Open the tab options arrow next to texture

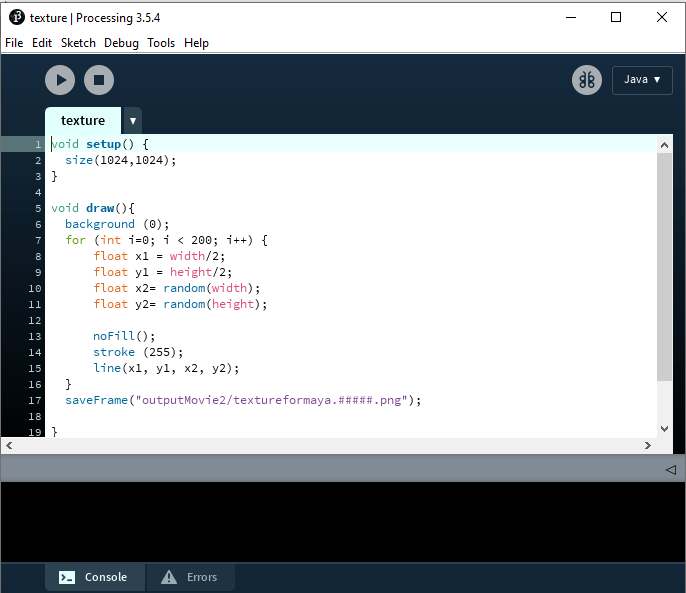click(x=132, y=121)
